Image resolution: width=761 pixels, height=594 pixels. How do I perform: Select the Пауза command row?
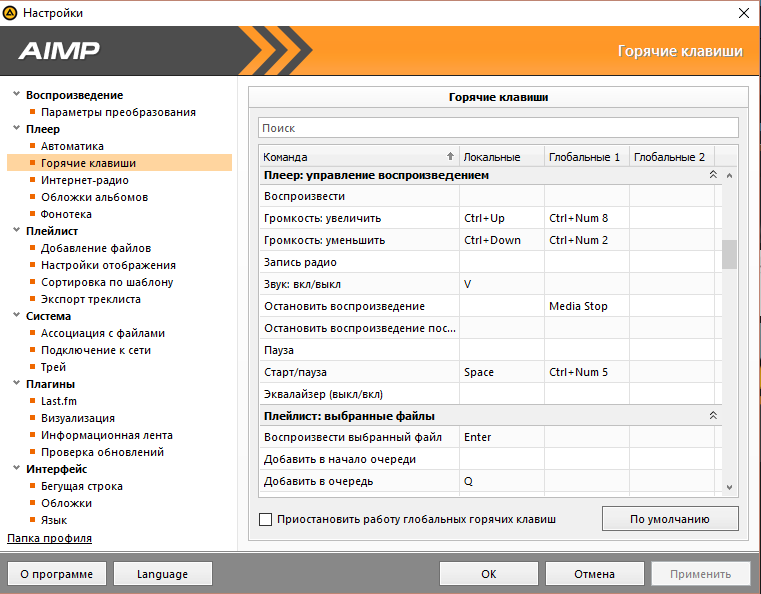click(490, 350)
